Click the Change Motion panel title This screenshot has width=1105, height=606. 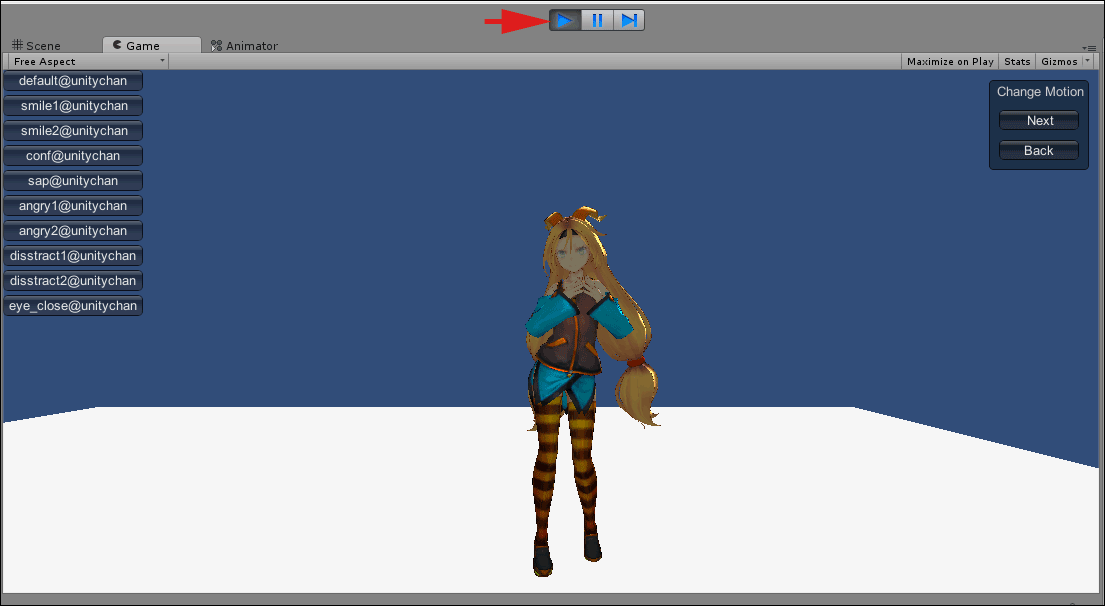(x=1040, y=92)
